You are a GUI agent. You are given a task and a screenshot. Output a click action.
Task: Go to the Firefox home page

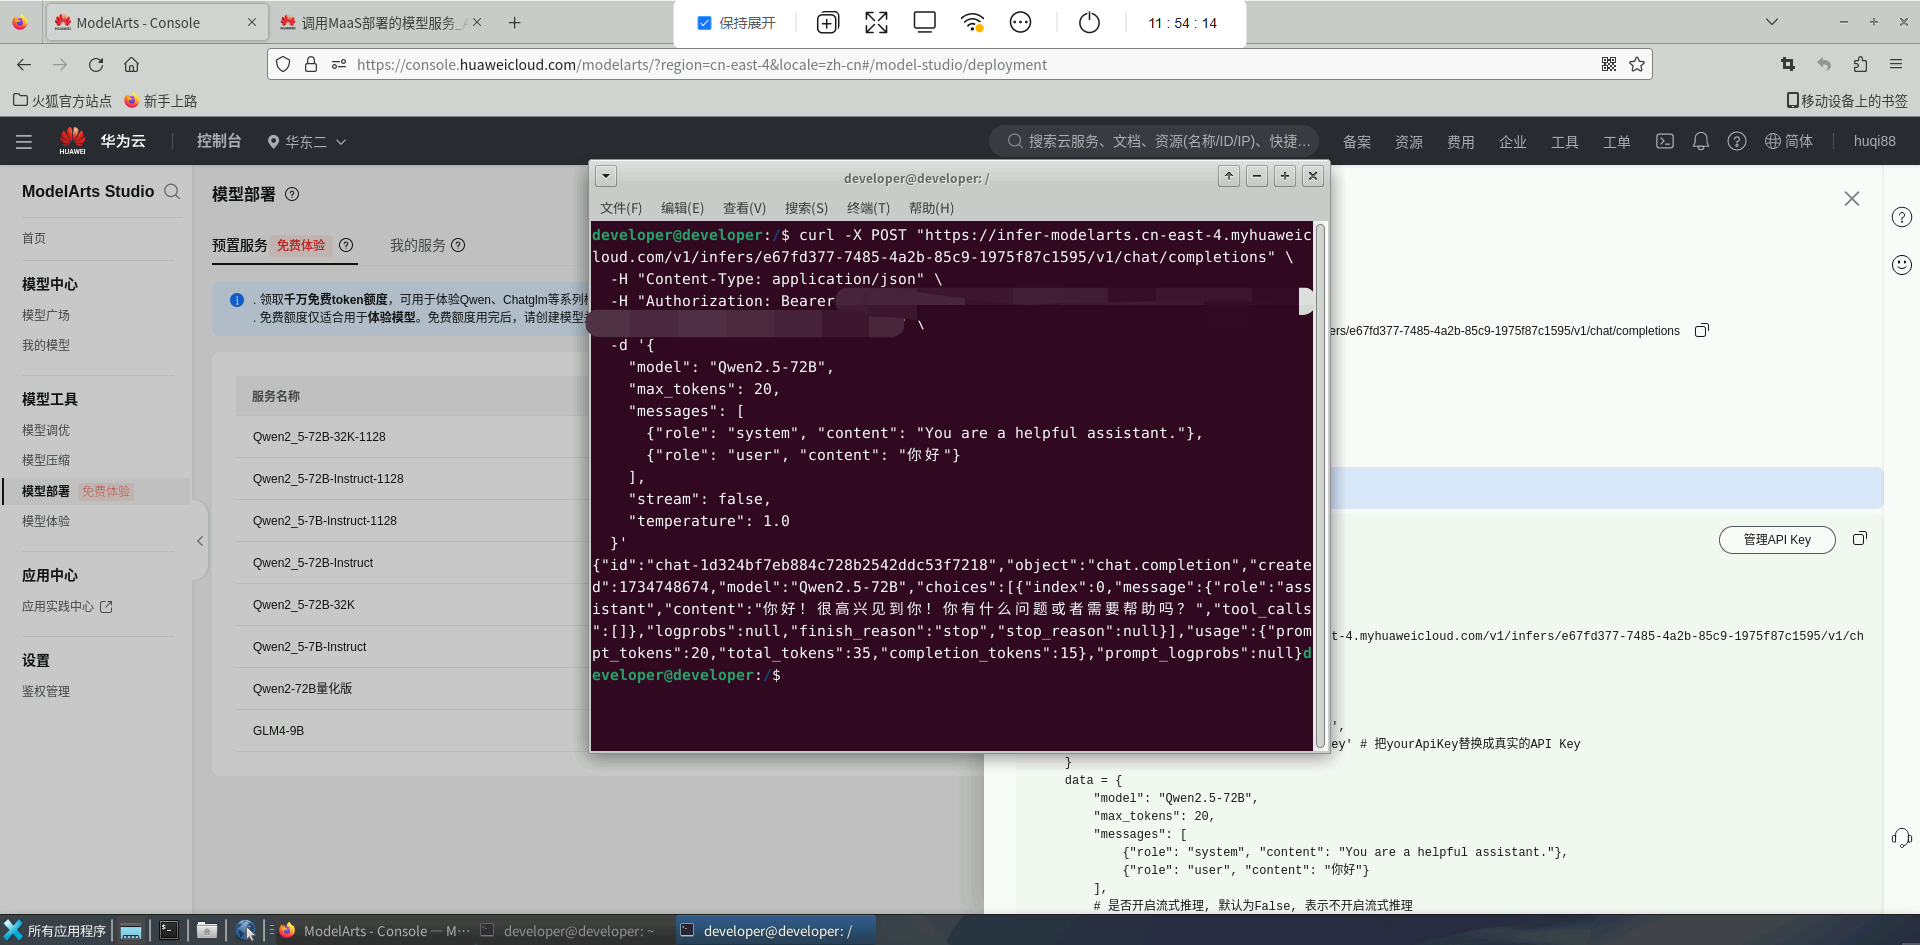click(x=131, y=65)
